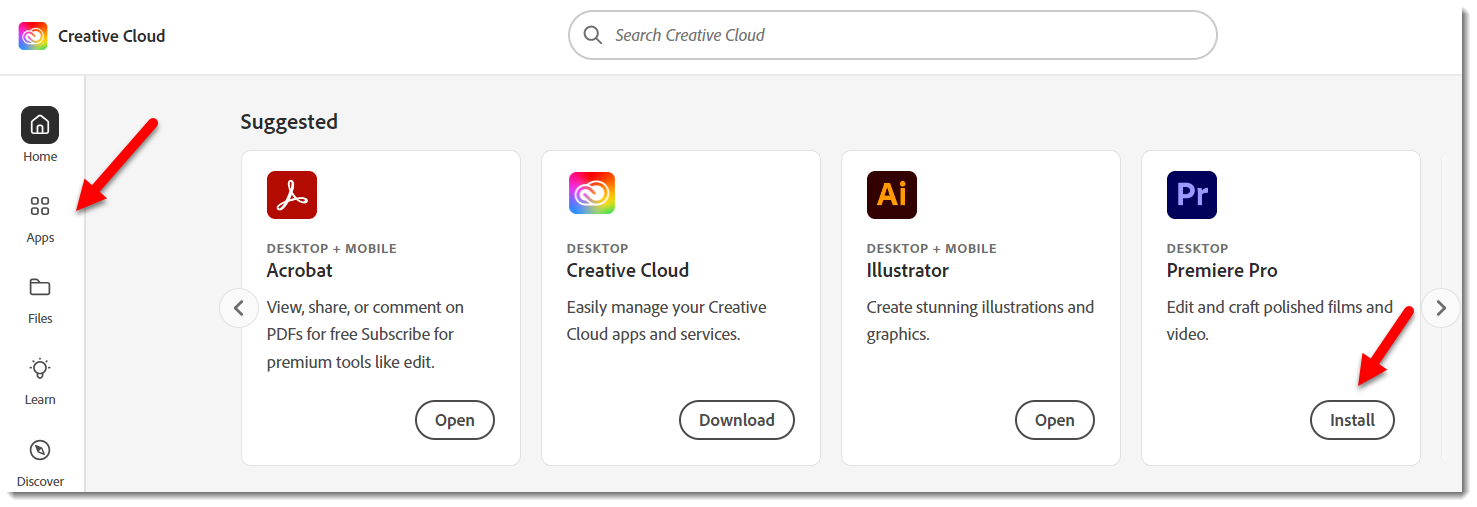Install Premiere Pro
This screenshot has height=507, width=1477.
click(1352, 420)
